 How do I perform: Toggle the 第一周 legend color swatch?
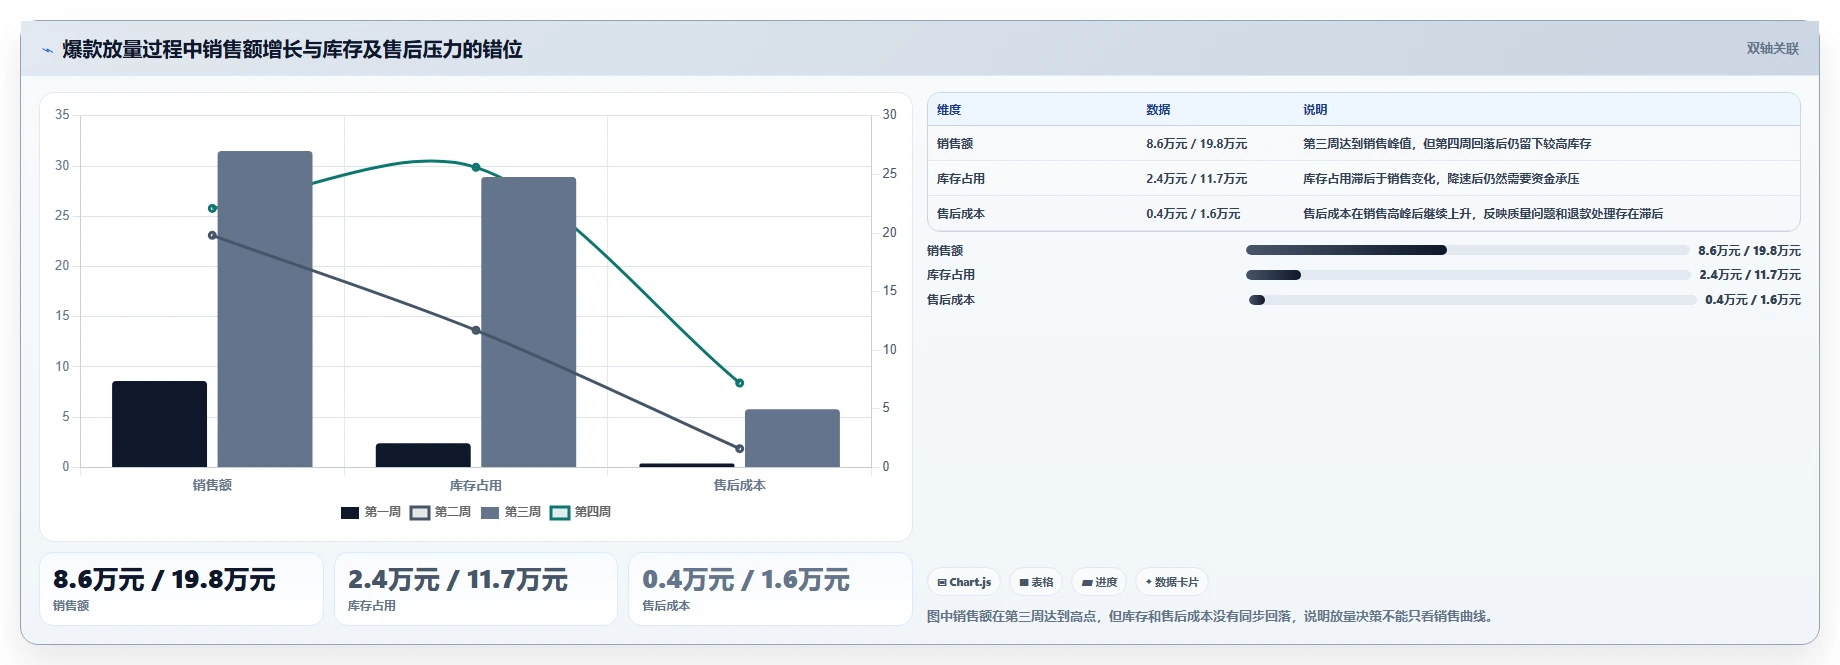[x=350, y=512]
